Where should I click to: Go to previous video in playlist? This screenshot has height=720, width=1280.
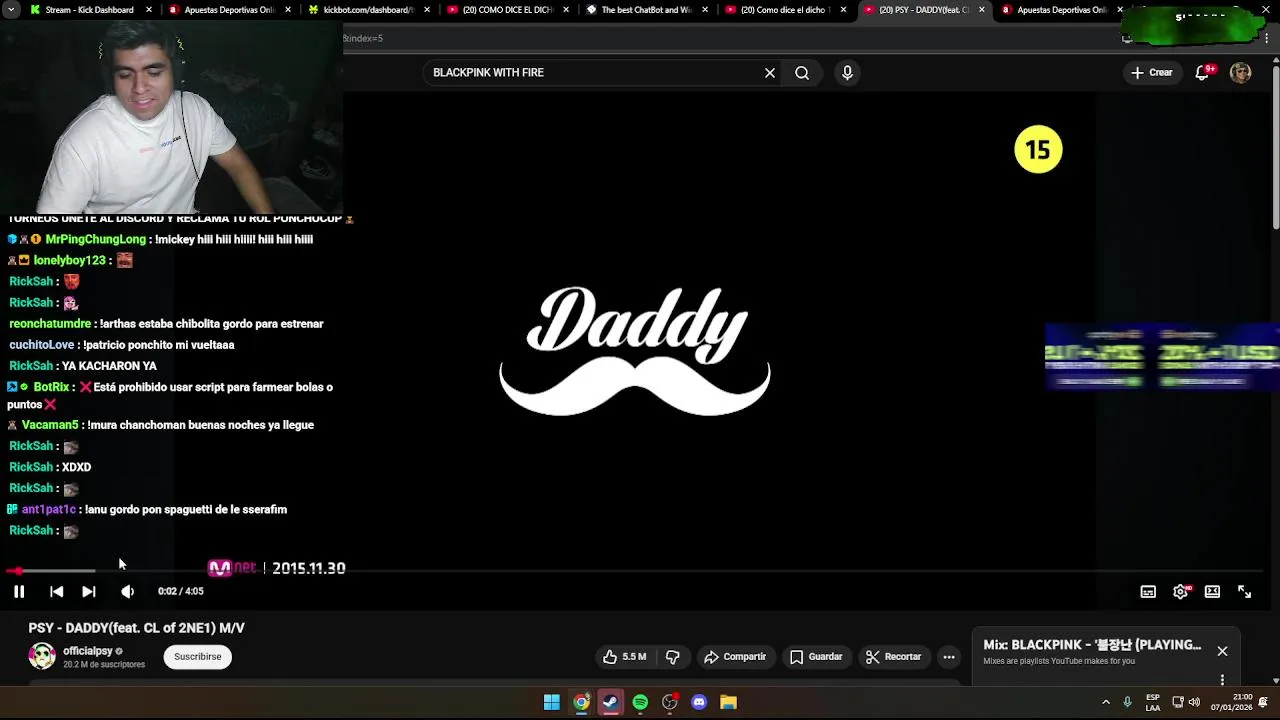[56, 591]
